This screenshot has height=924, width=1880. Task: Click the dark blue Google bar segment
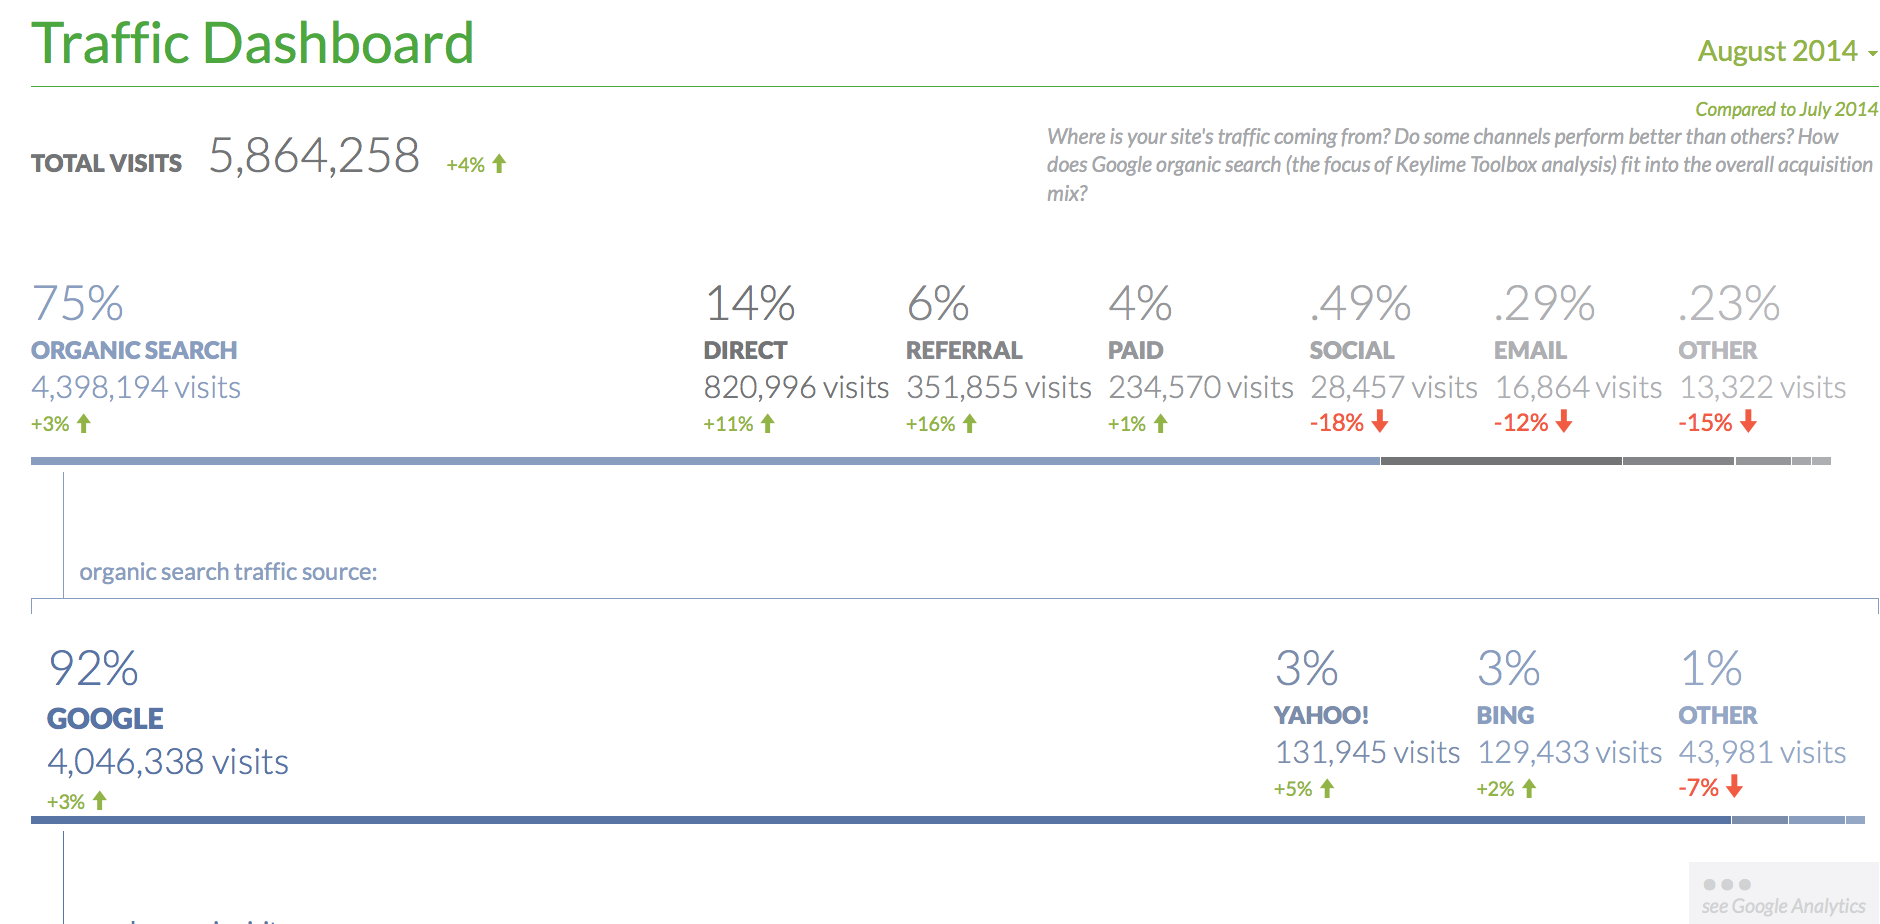point(880,820)
